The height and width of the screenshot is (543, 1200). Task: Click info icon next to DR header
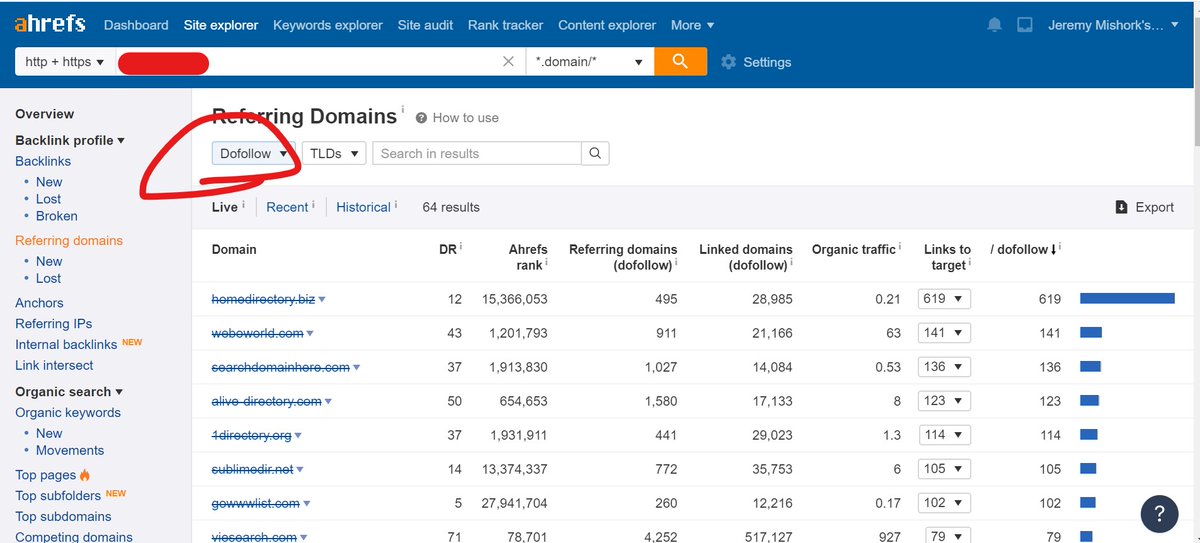(460, 246)
